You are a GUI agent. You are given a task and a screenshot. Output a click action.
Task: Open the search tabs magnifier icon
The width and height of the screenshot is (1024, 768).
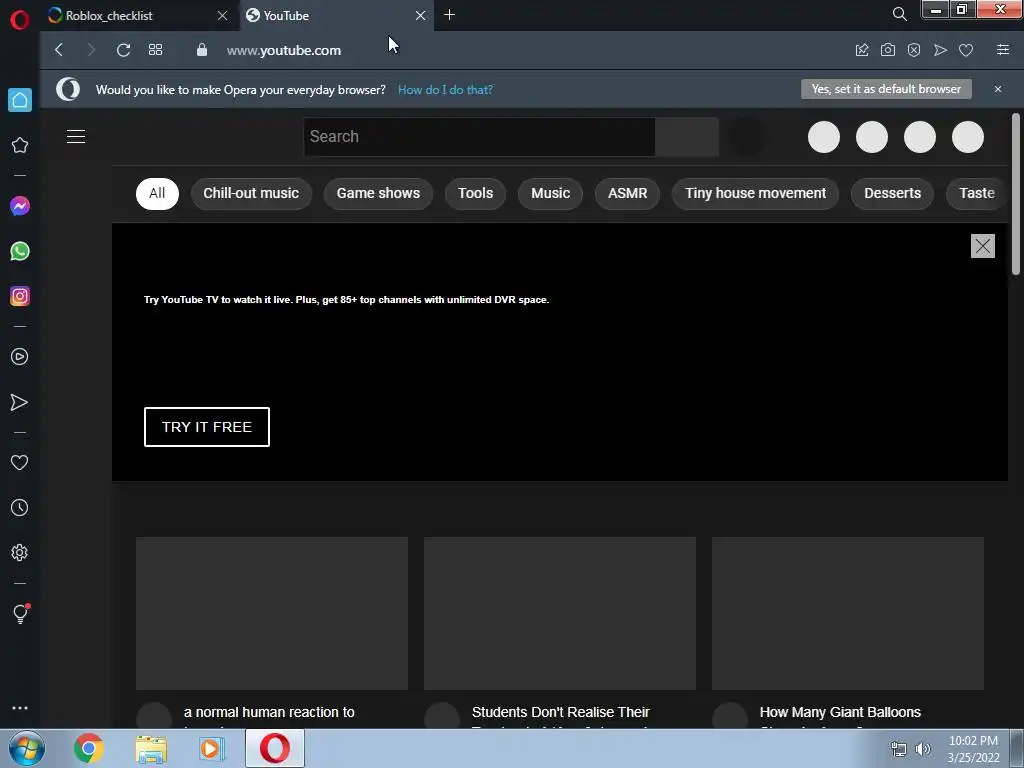tap(899, 14)
